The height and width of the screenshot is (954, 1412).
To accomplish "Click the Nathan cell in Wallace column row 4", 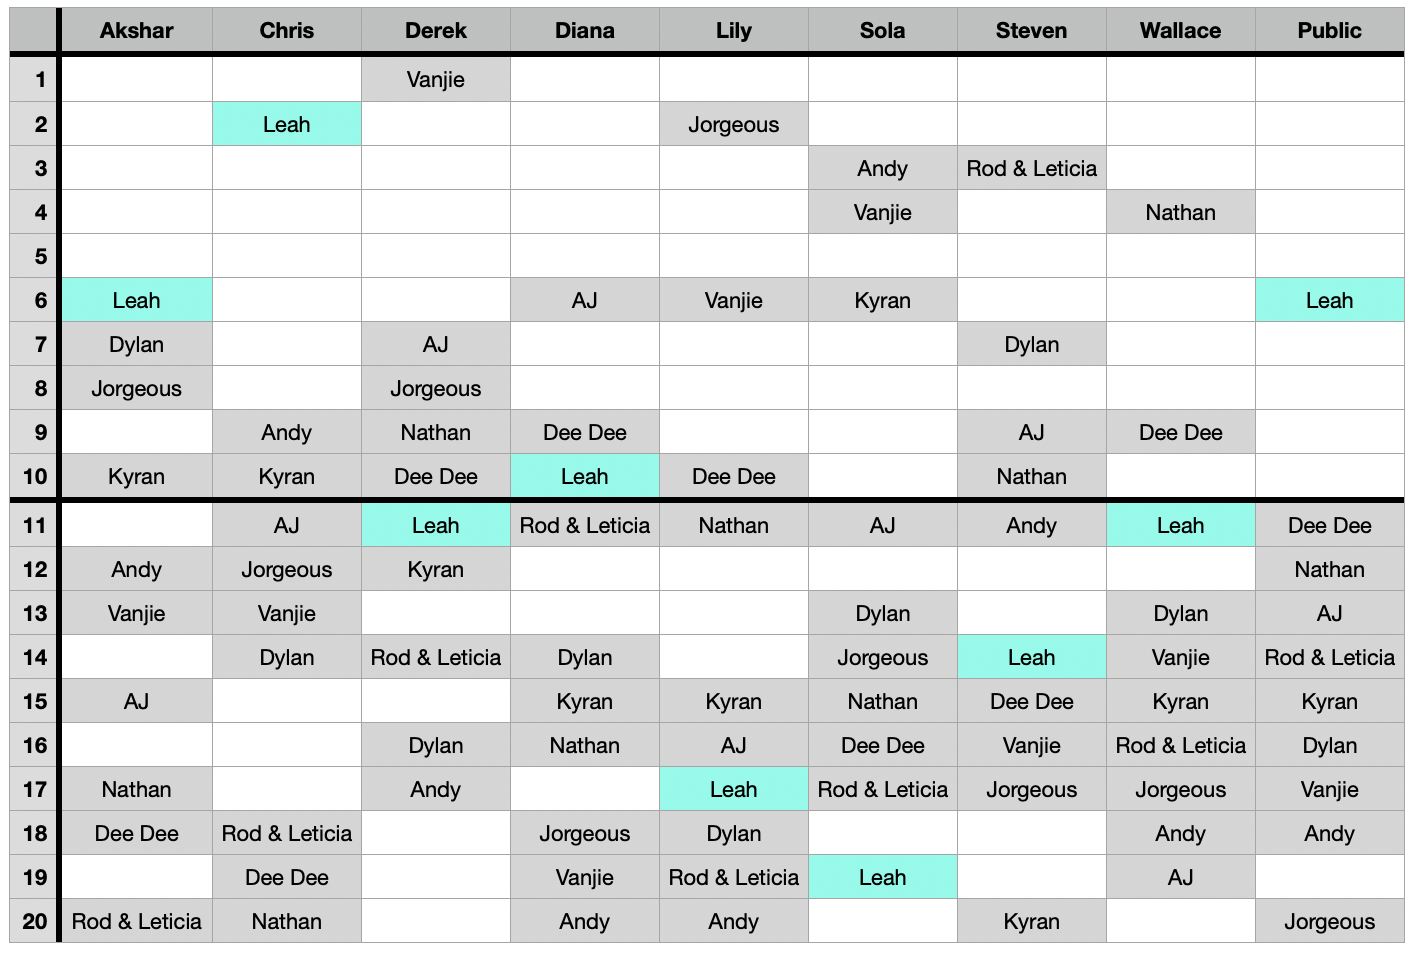I will coord(1180,212).
